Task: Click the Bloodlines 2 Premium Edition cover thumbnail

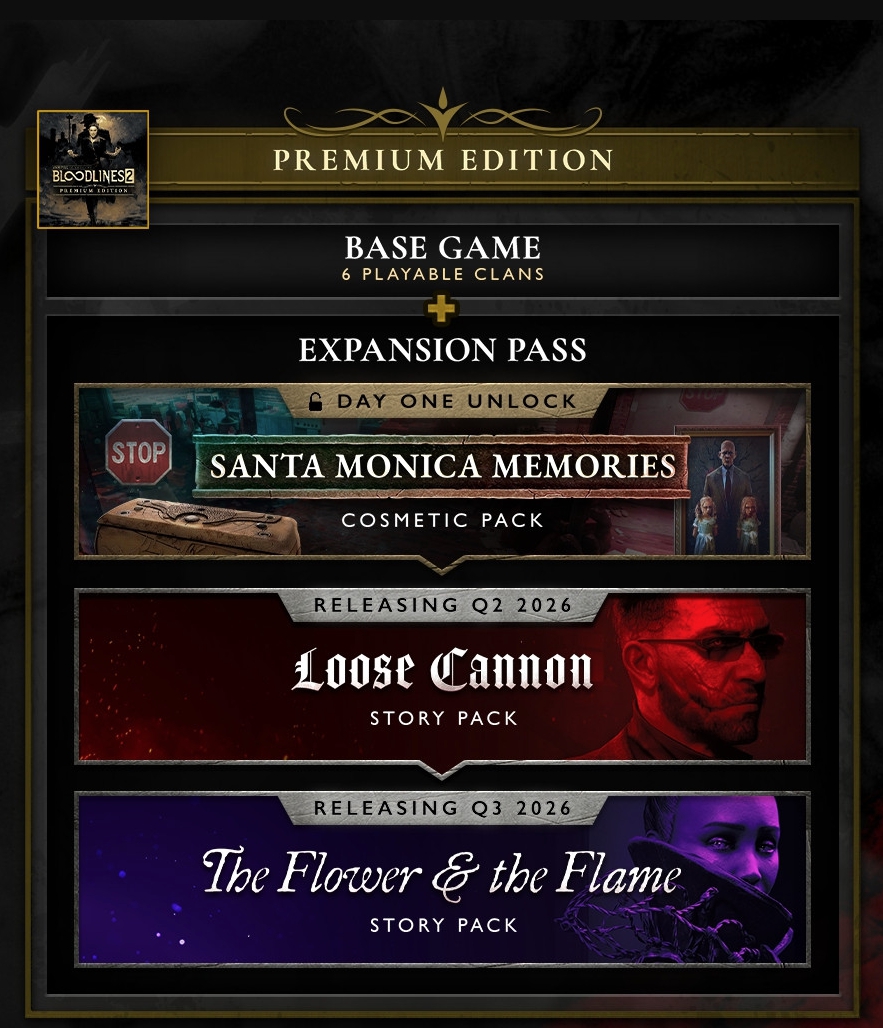Action: [93, 169]
